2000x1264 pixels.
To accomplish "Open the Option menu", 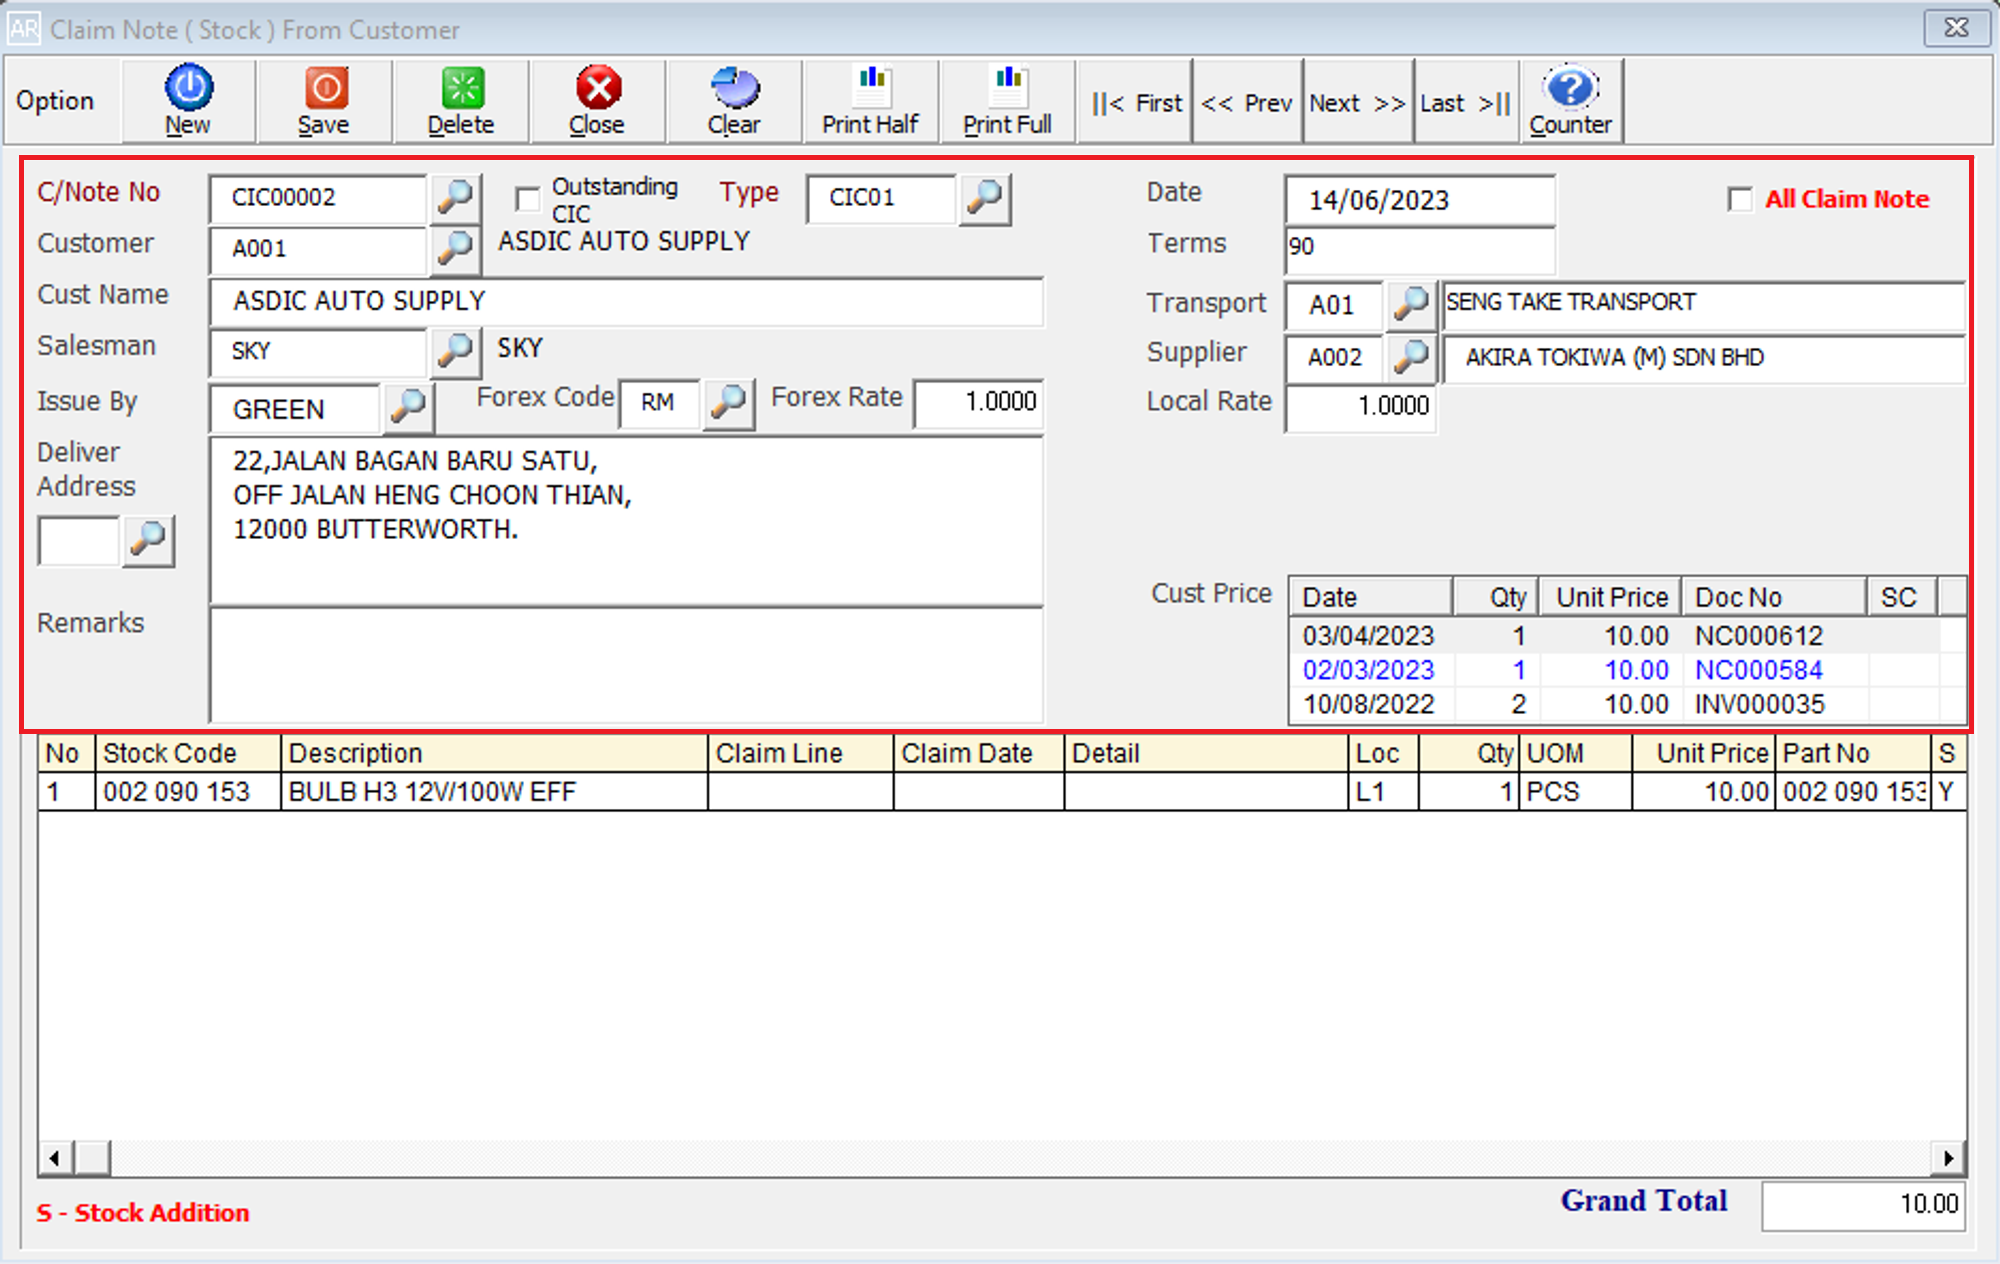I will (x=56, y=101).
